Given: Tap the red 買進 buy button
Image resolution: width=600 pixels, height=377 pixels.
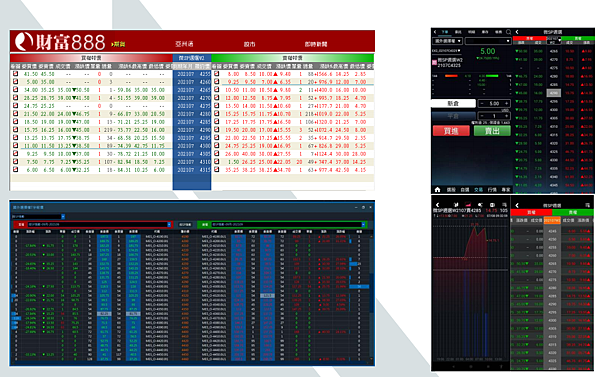Looking at the screenshot, I should pos(451,131).
